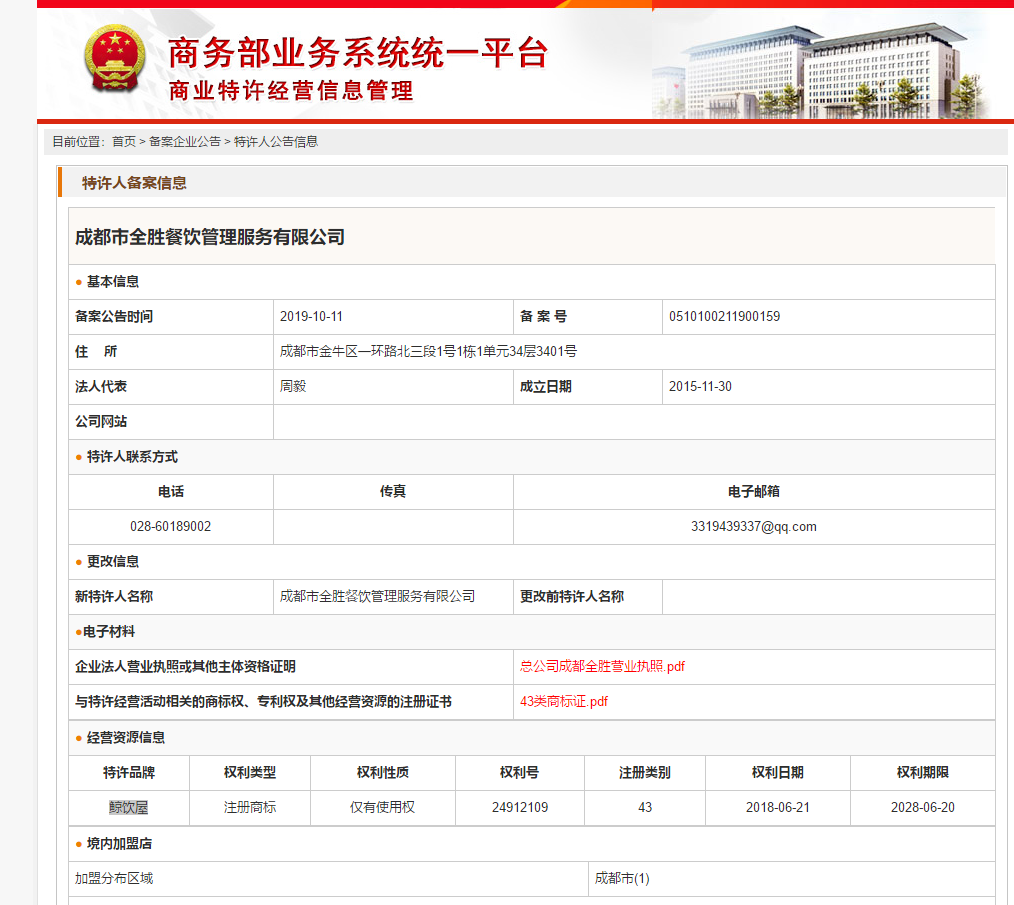Click the 权利期限 column header

coord(923,772)
